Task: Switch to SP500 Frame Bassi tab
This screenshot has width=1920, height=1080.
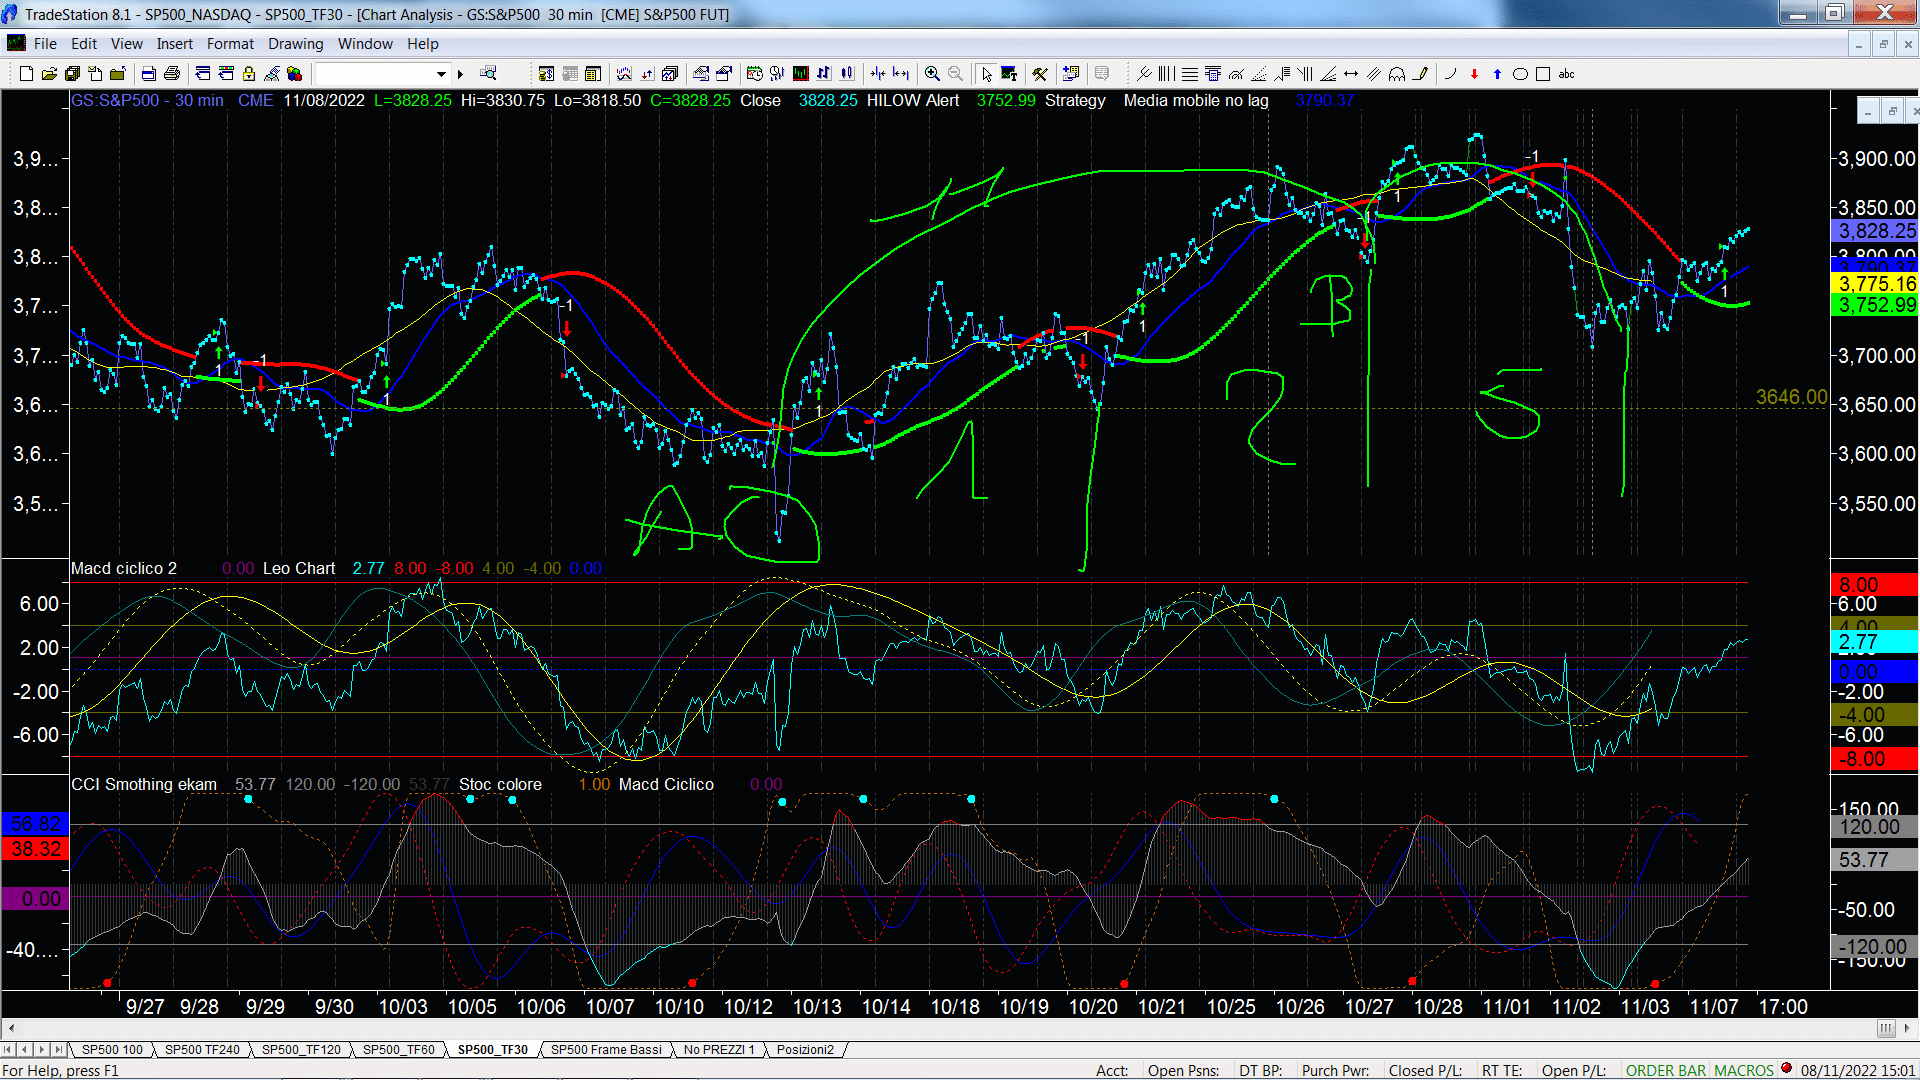Action: (x=606, y=1049)
